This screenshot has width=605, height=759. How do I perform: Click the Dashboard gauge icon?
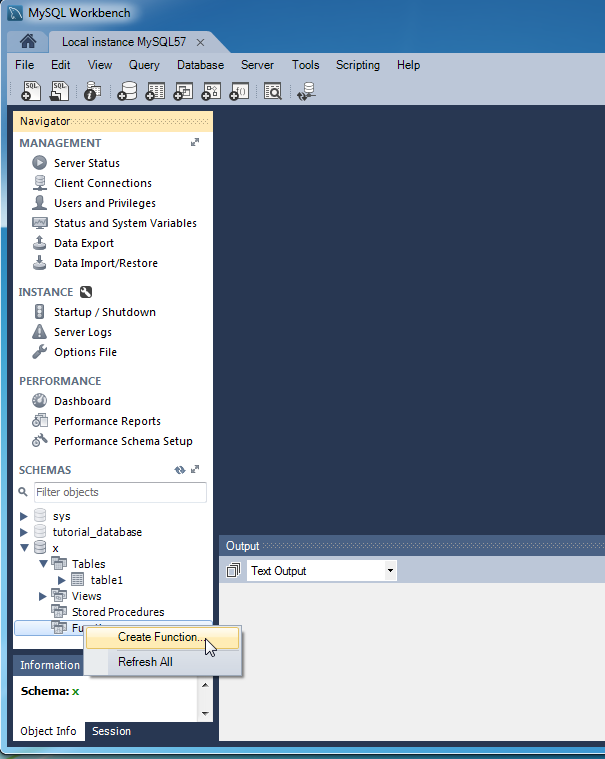(40, 401)
